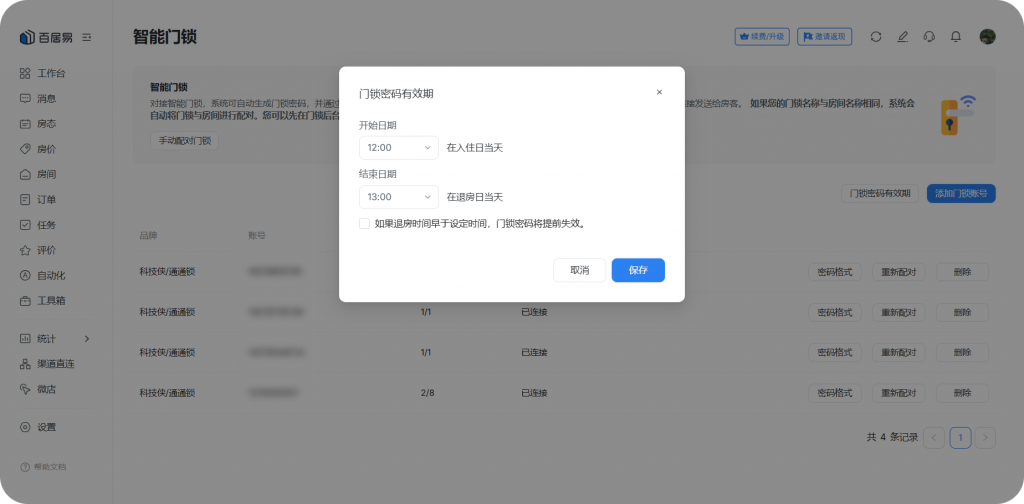
Task: Enable the early checkout password expiry checkbox
Action: click(365, 223)
